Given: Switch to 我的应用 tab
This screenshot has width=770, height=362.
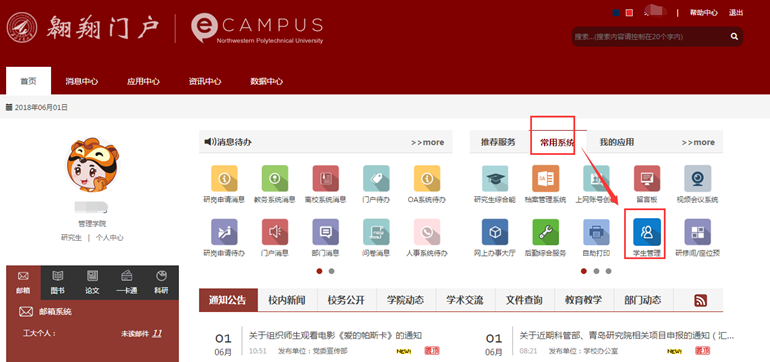Looking at the screenshot, I should (617, 142).
